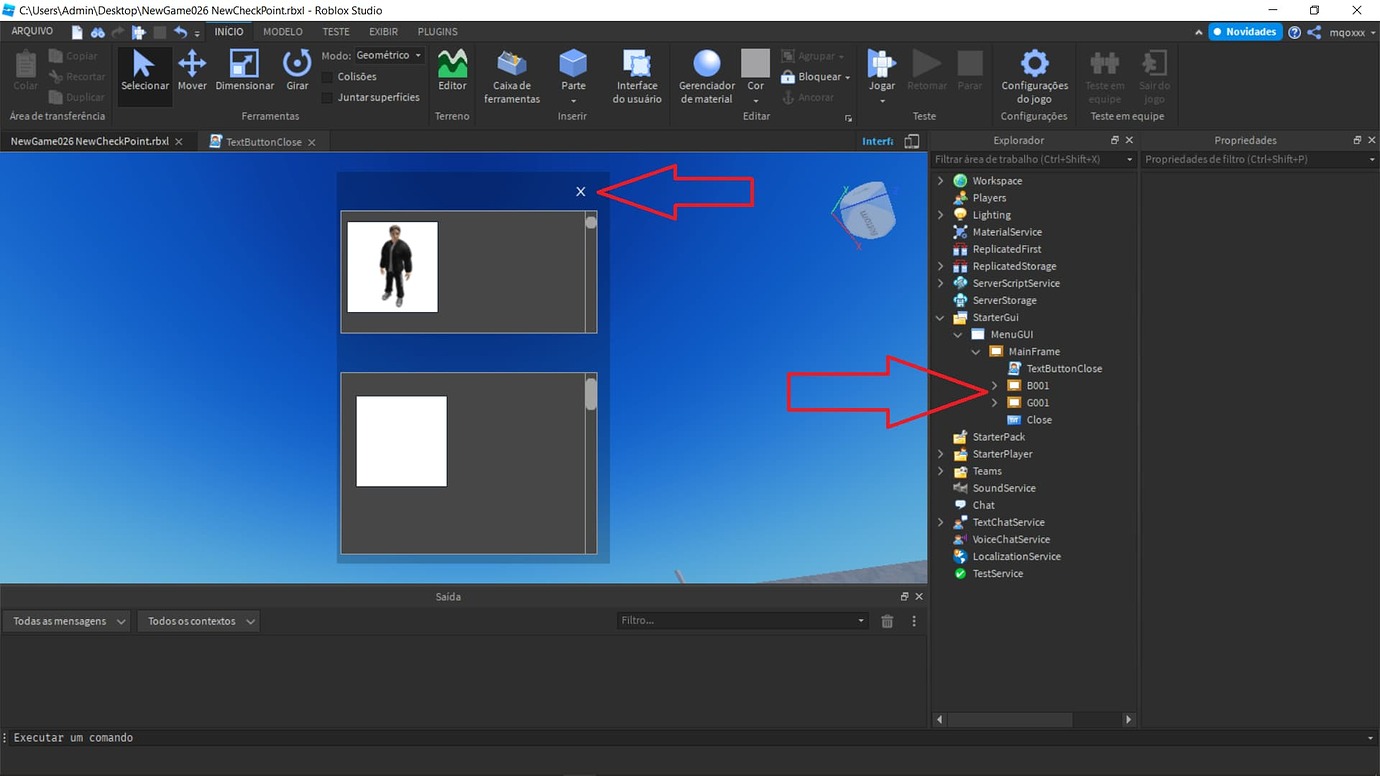The height and width of the screenshot is (776, 1380).
Task: Click the Executar um comando bar
Action: [x=200, y=737]
